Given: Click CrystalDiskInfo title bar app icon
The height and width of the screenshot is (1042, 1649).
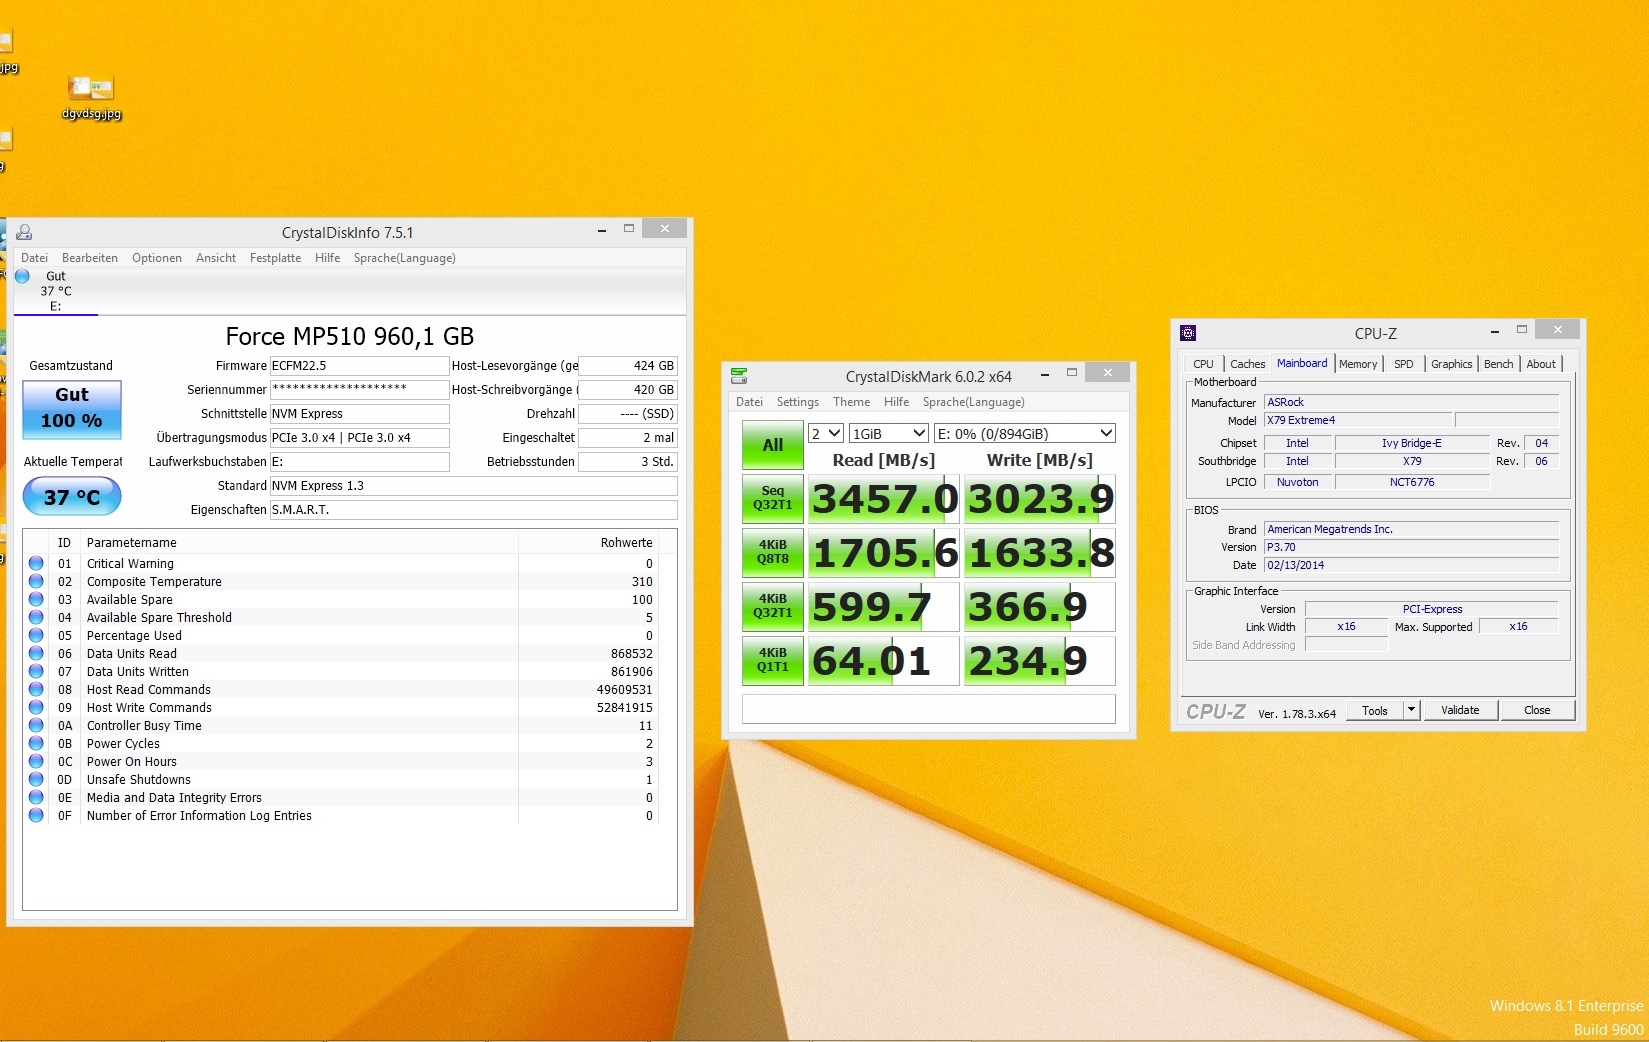Looking at the screenshot, I should point(25,232).
